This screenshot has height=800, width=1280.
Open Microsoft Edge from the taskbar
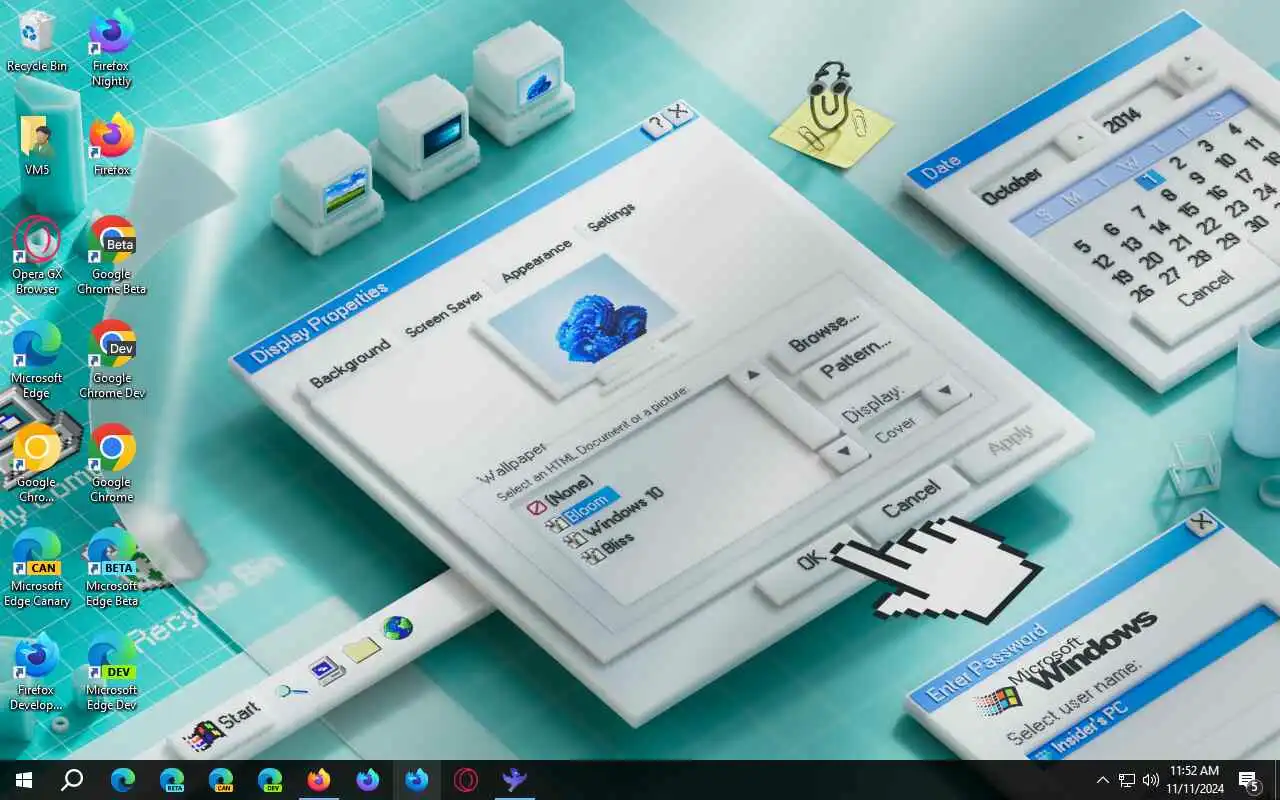pyautogui.click(x=123, y=780)
